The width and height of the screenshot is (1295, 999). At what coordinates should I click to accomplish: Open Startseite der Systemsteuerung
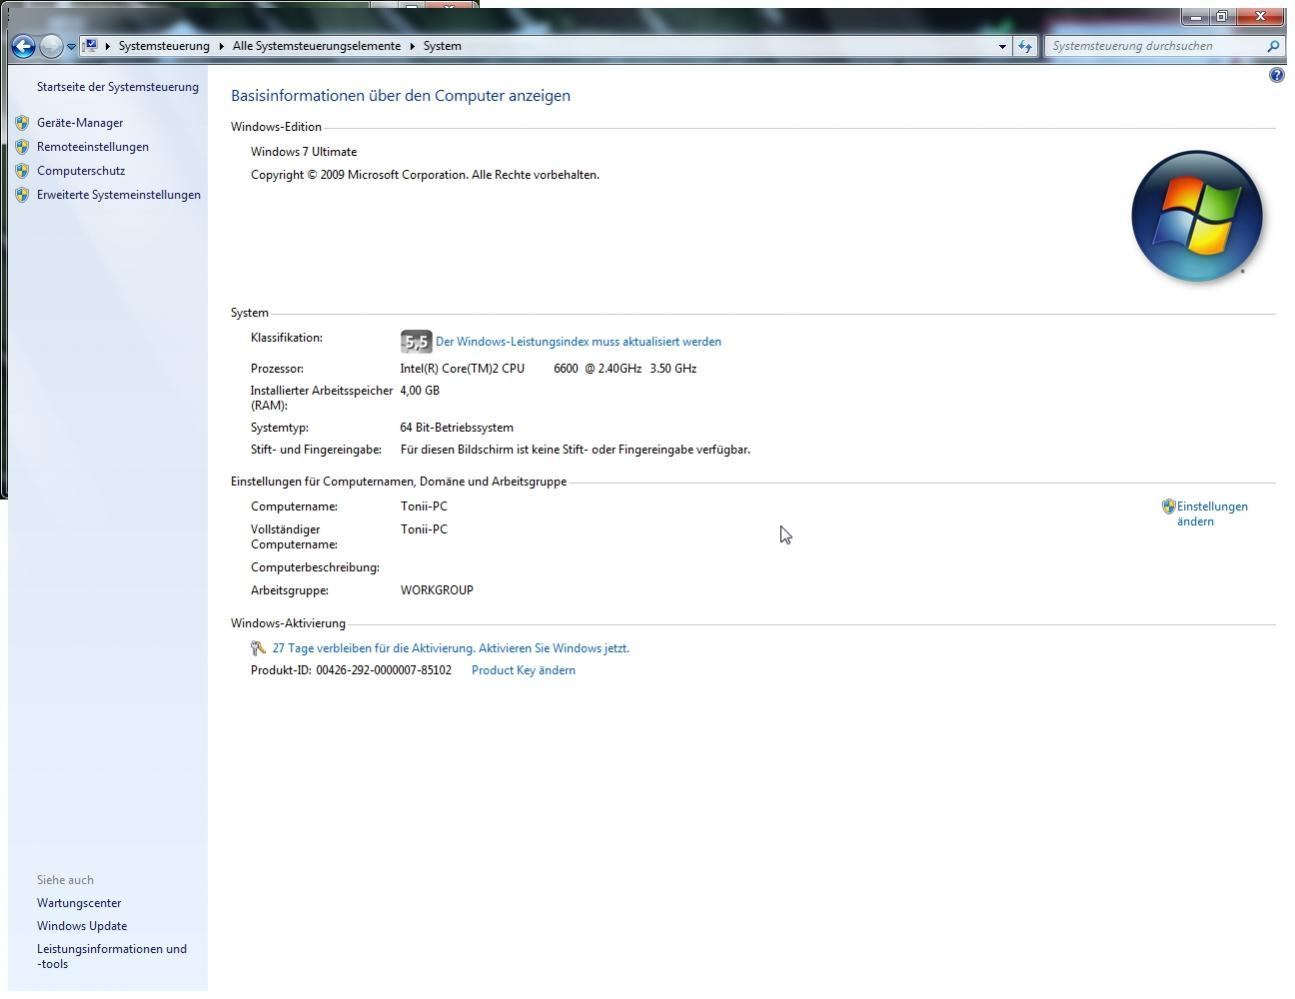click(118, 87)
